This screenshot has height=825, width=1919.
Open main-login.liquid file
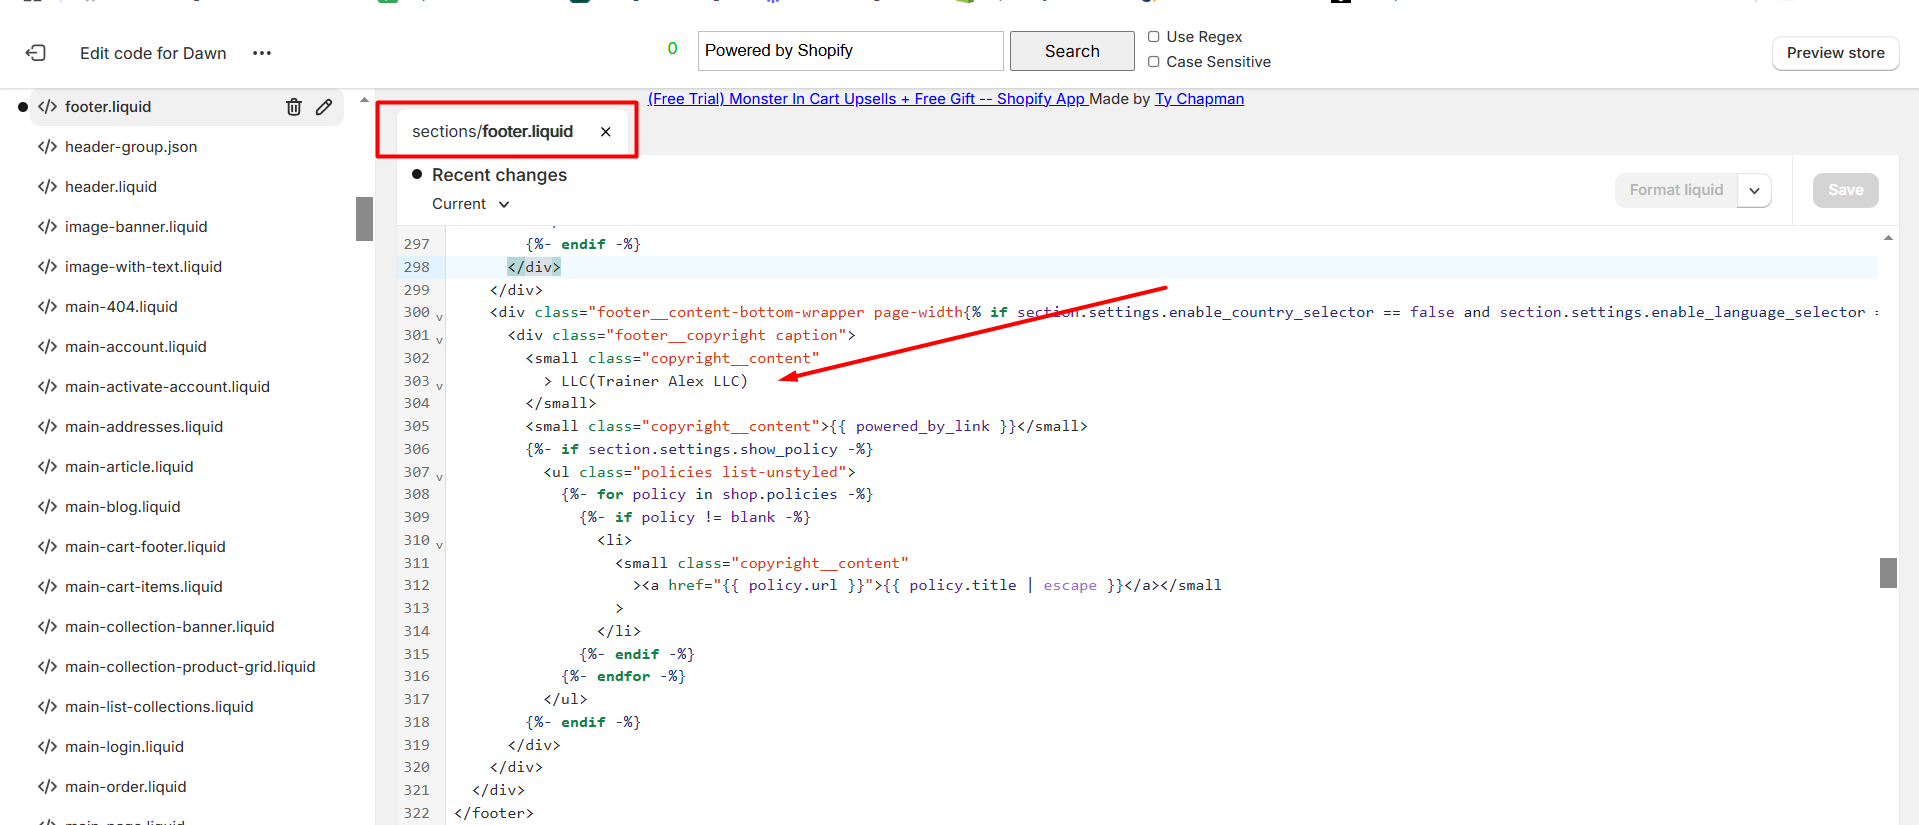tap(124, 747)
